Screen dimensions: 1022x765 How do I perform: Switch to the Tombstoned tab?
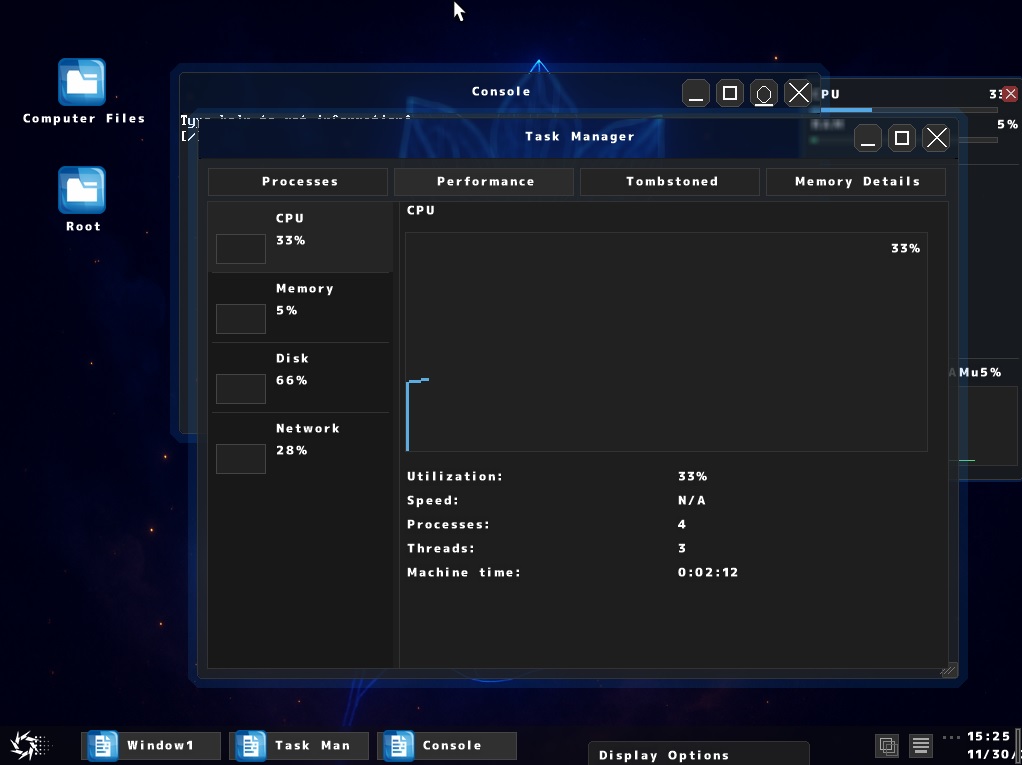(x=669, y=181)
